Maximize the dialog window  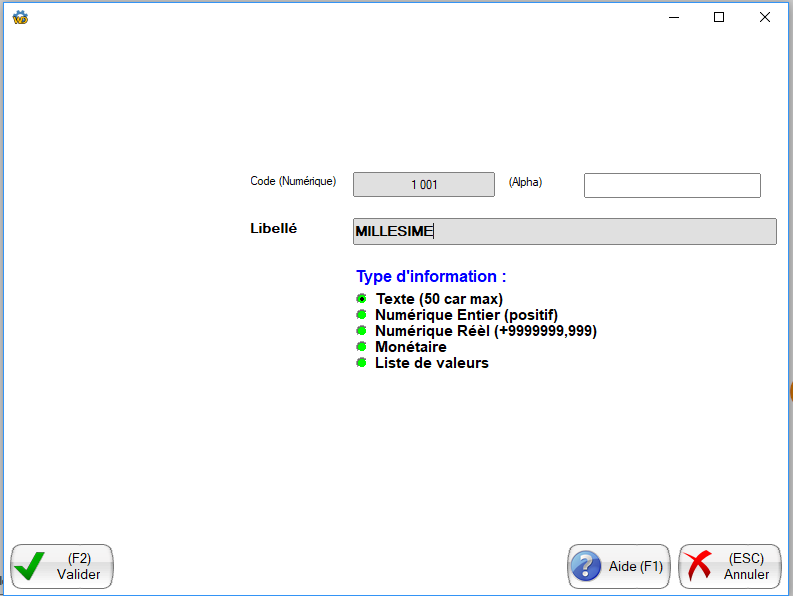click(x=718, y=17)
